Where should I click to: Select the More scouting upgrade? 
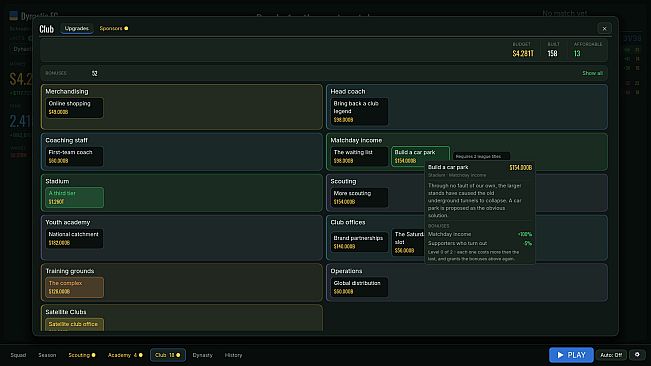pyautogui.click(x=359, y=198)
